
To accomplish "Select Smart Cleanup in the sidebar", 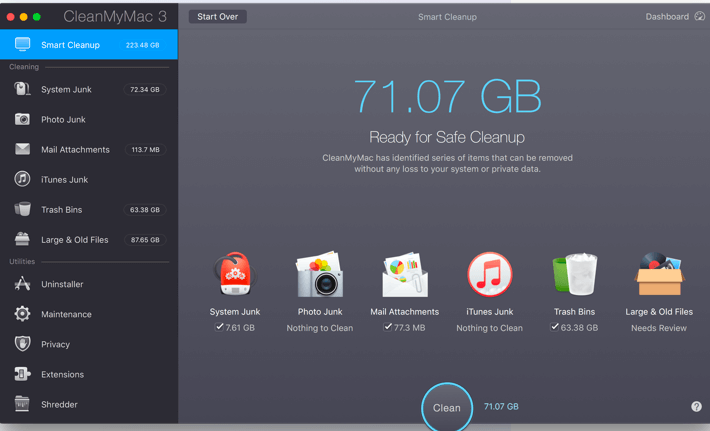I will point(89,44).
